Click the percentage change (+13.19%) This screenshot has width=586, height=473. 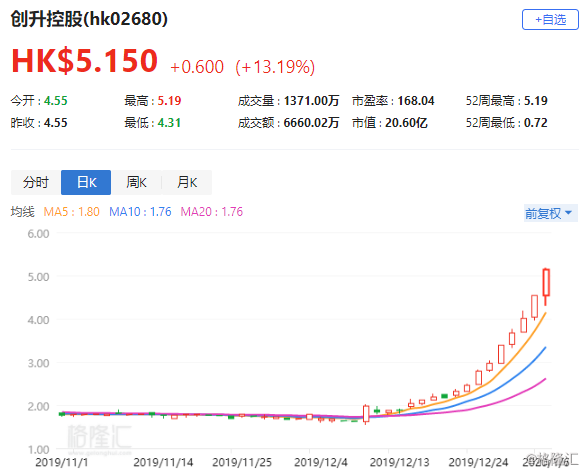coord(275,67)
